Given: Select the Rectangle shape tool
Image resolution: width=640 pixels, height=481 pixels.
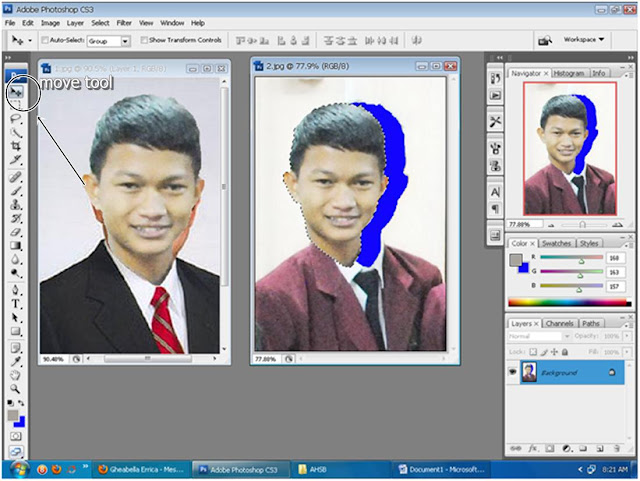Looking at the screenshot, I should 16,331.
